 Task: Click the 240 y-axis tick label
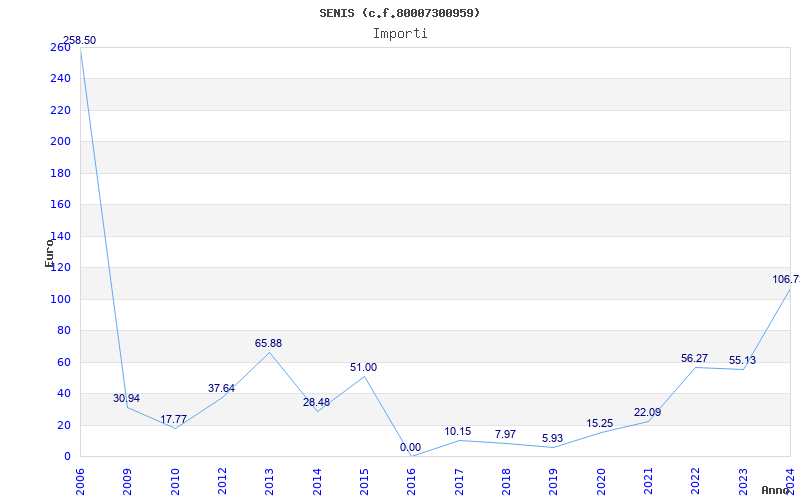(60, 79)
